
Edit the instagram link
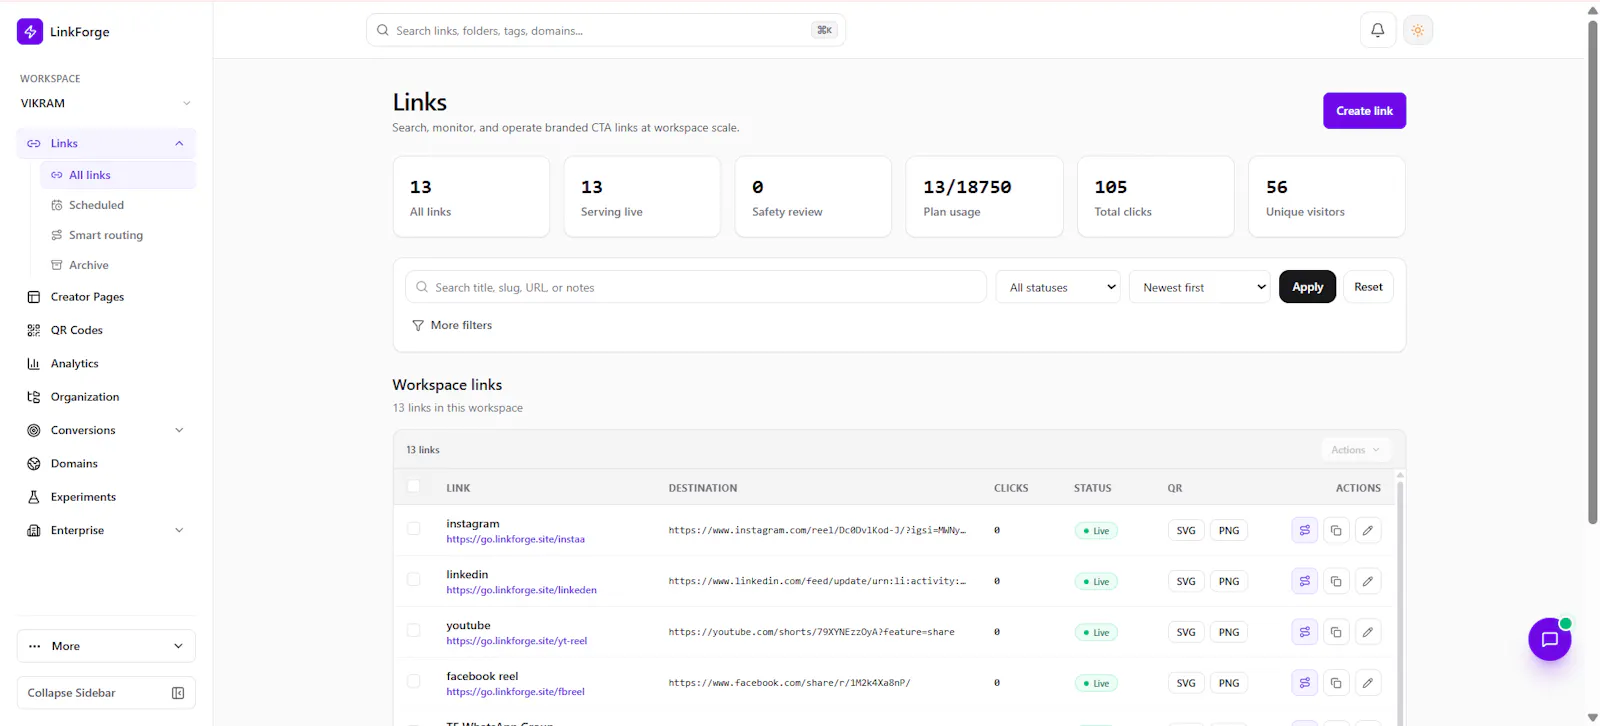click(x=1368, y=530)
